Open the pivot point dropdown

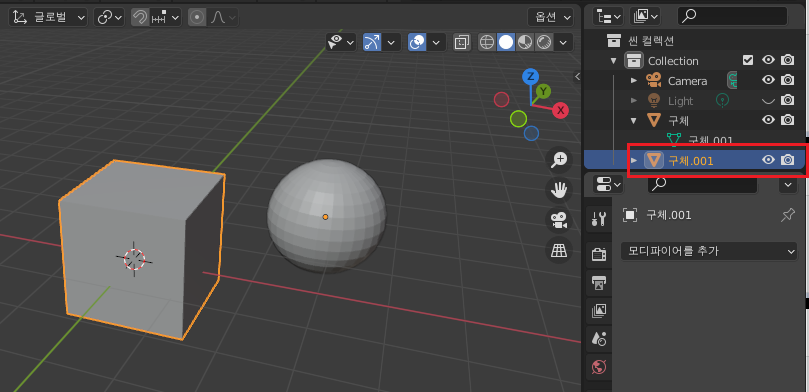click(x=109, y=18)
